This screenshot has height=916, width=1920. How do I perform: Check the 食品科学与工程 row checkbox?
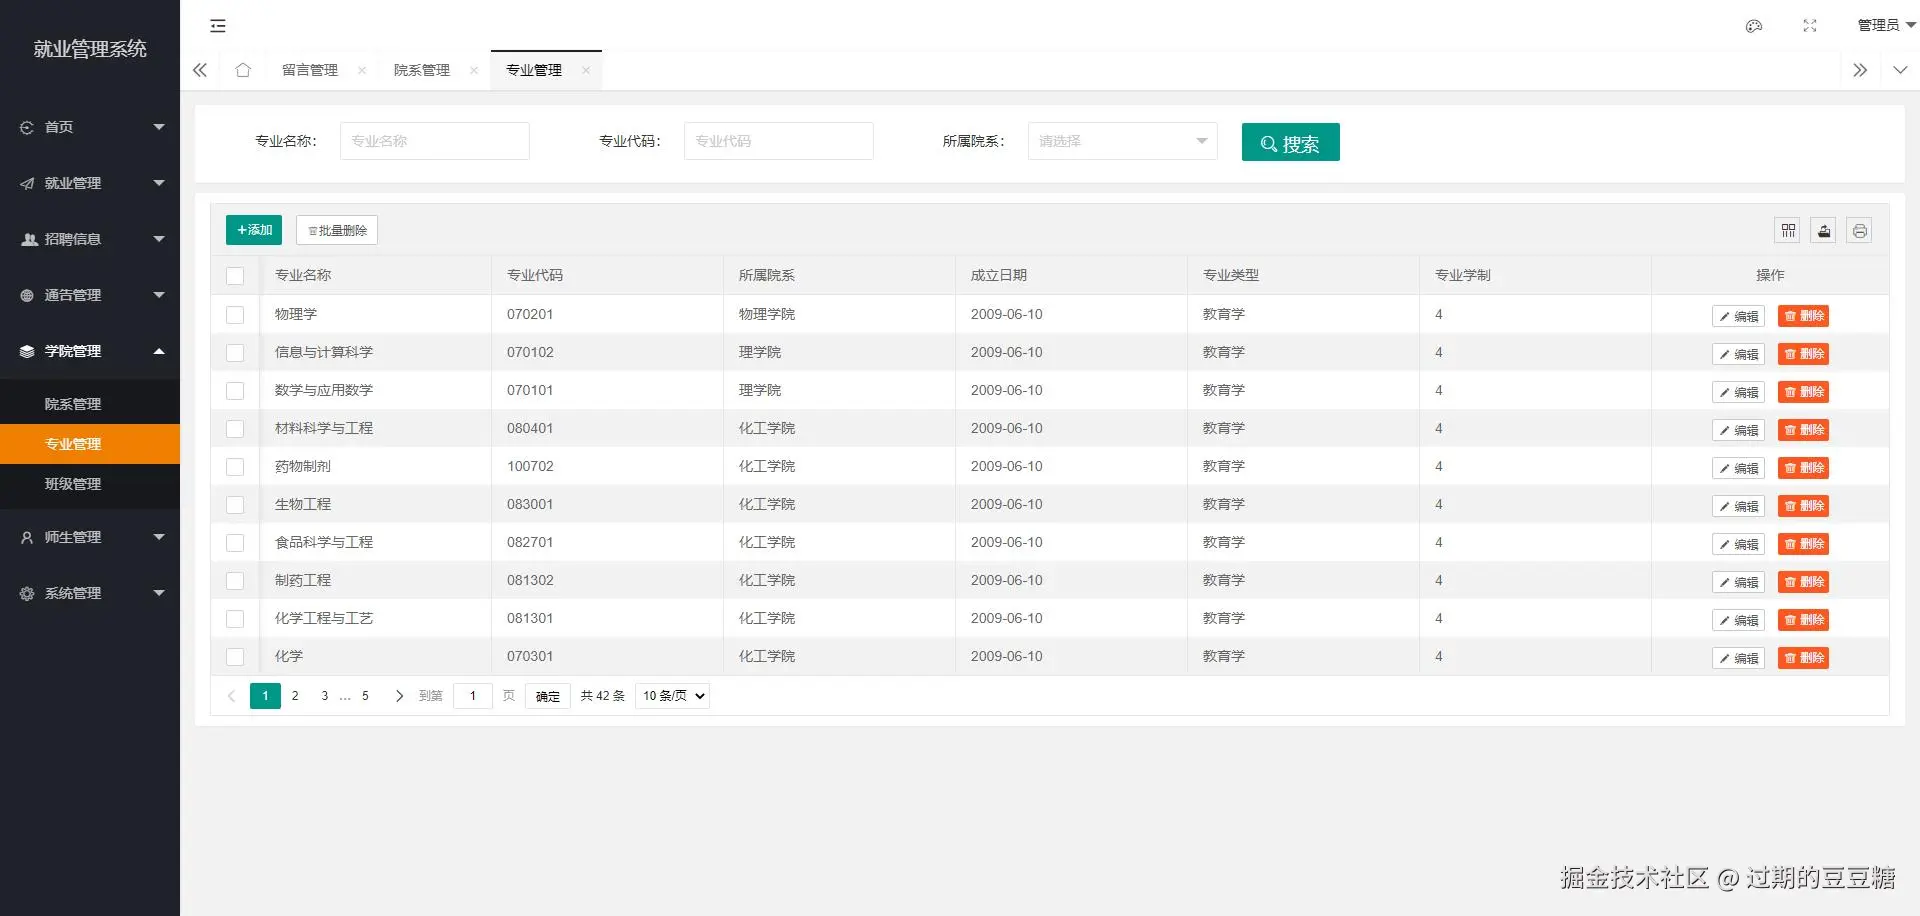coord(235,543)
